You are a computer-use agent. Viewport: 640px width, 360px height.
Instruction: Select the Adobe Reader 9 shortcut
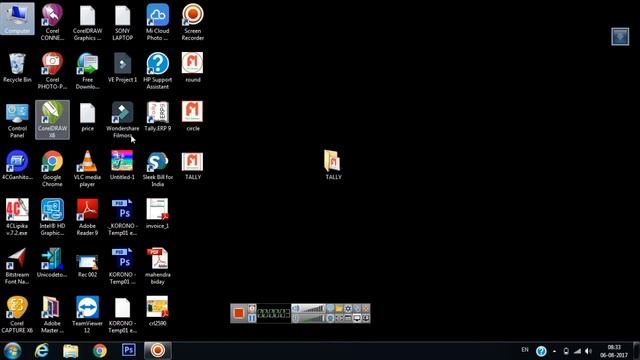tap(87, 217)
